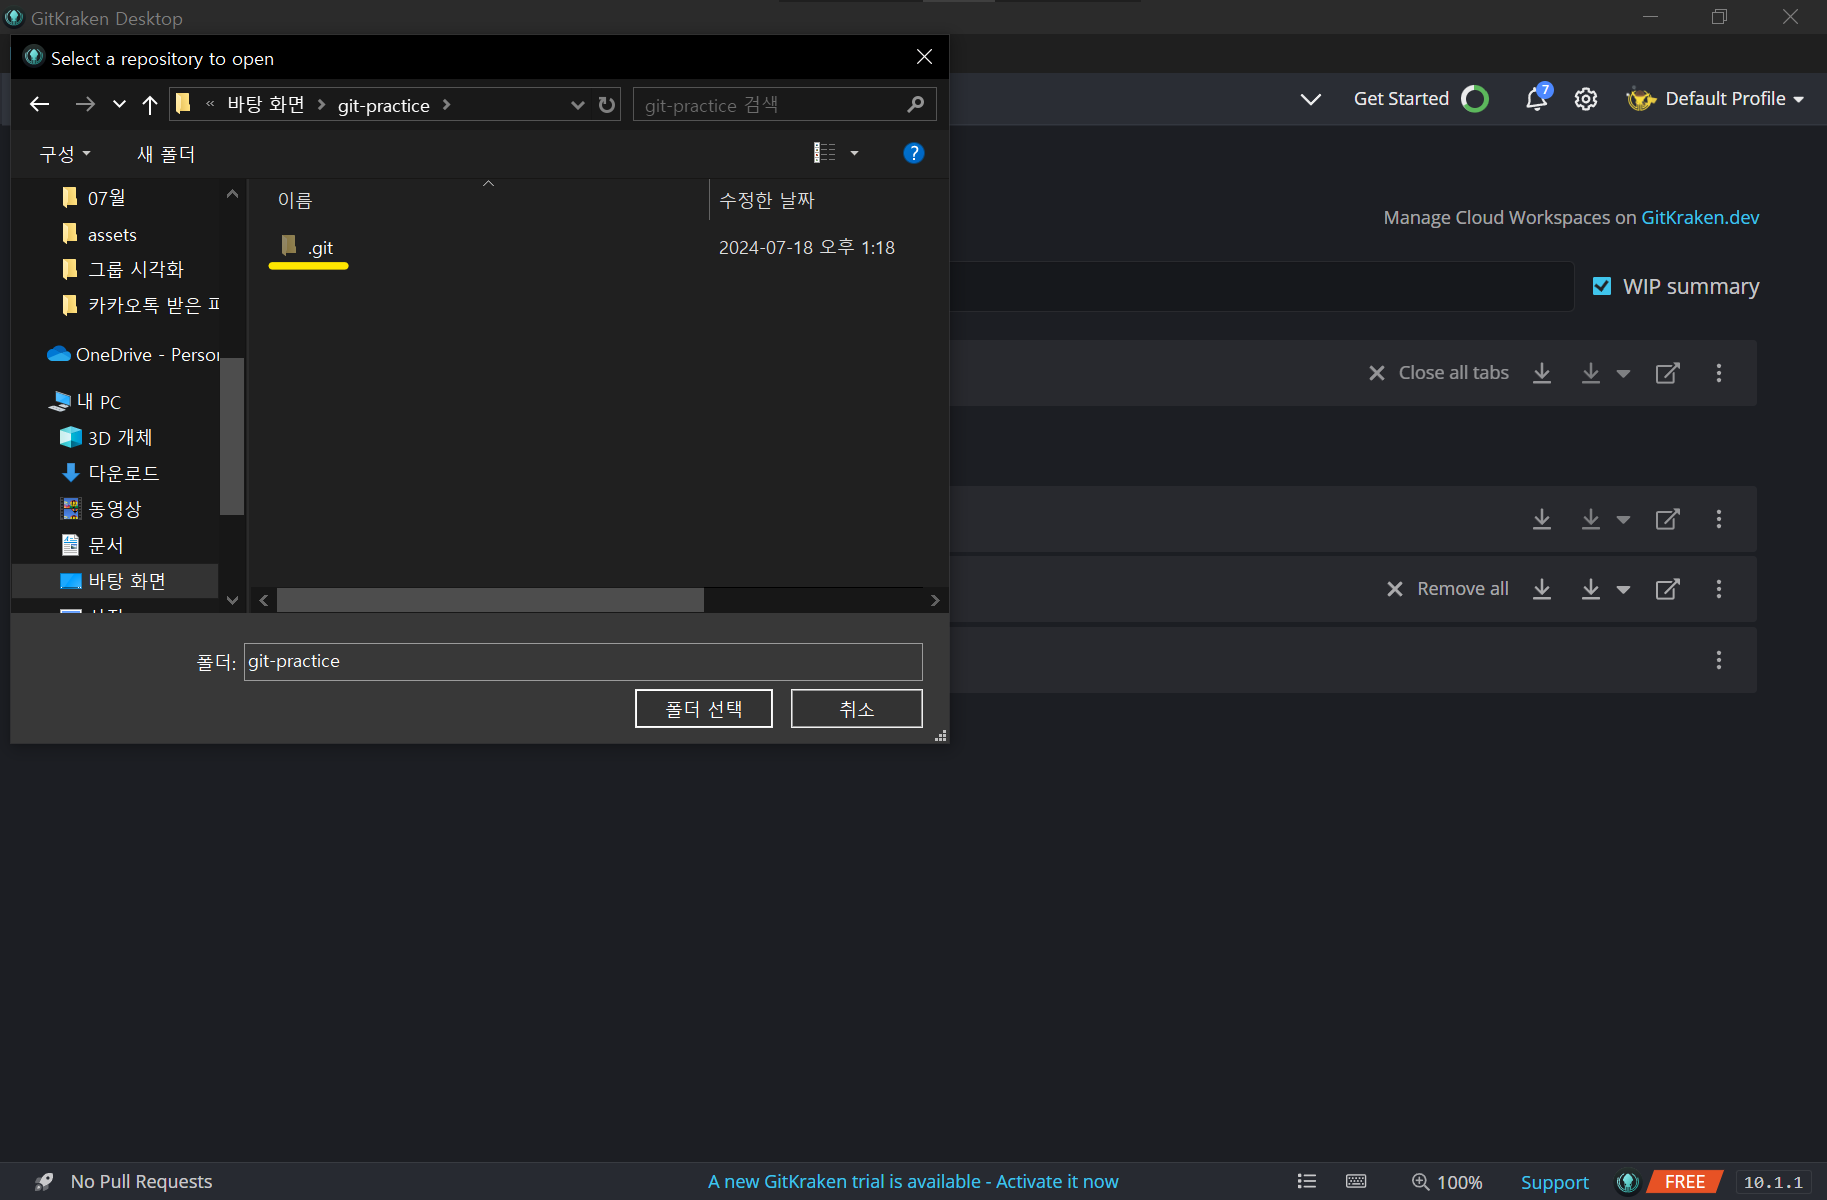
Task: Open 3D 개체 in navigation tree
Action: click(106, 437)
